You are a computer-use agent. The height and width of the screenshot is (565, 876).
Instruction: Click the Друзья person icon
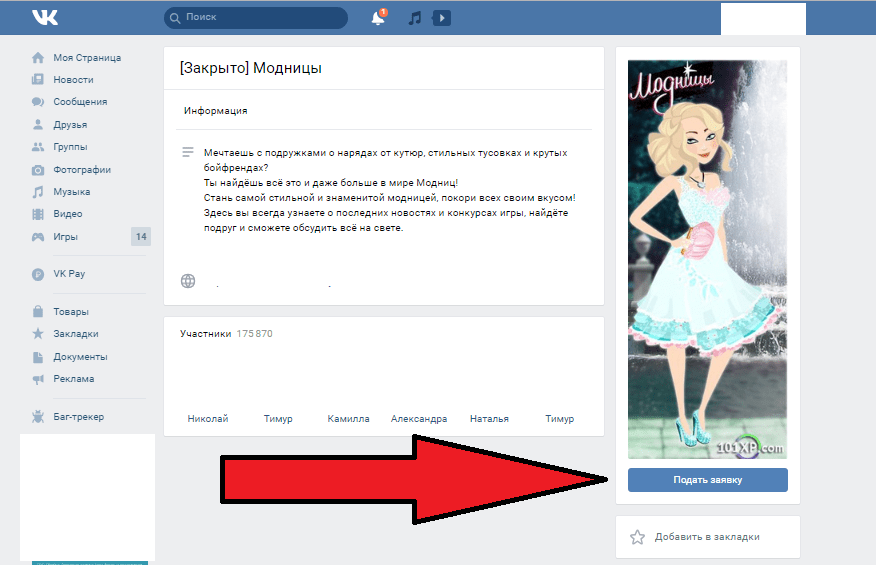(x=38, y=125)
